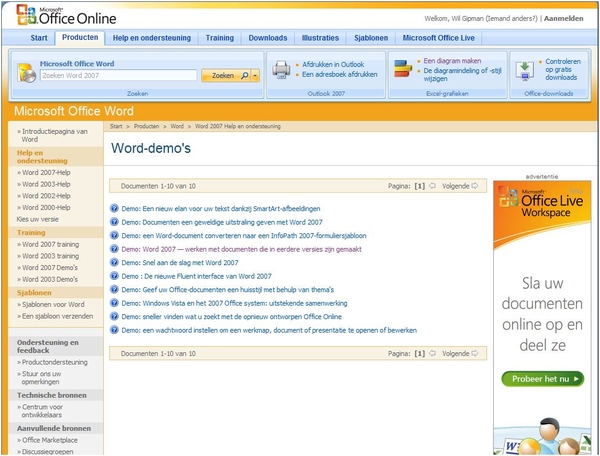Click 'Controleren op gratis downloads' link
Viewport: 600px width, 456px height.
562,69
